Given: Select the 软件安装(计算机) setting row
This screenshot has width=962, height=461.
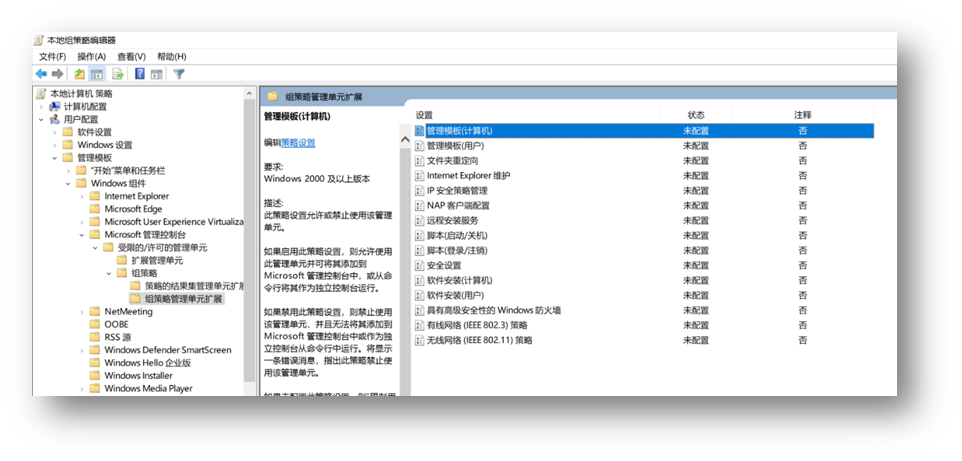Looking at the screenshot, I should pos(644,281).
